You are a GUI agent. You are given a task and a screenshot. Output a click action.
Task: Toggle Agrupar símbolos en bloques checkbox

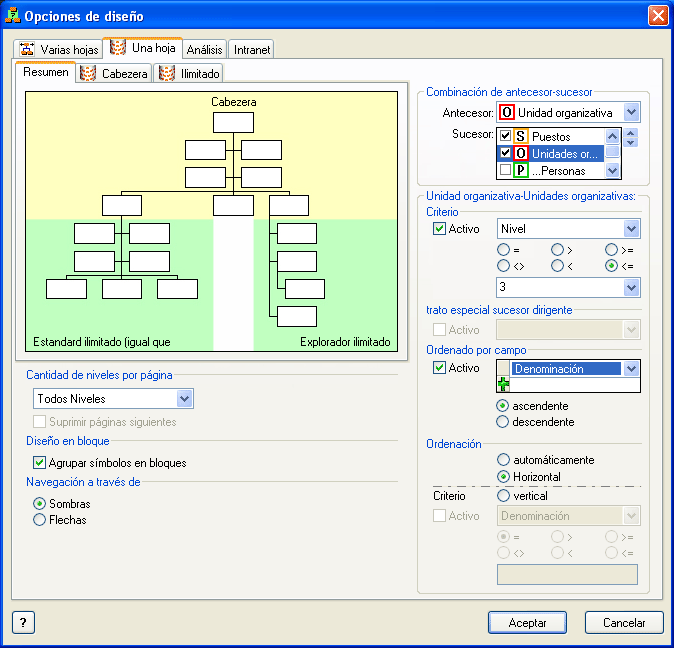click(x=40, y=463)
